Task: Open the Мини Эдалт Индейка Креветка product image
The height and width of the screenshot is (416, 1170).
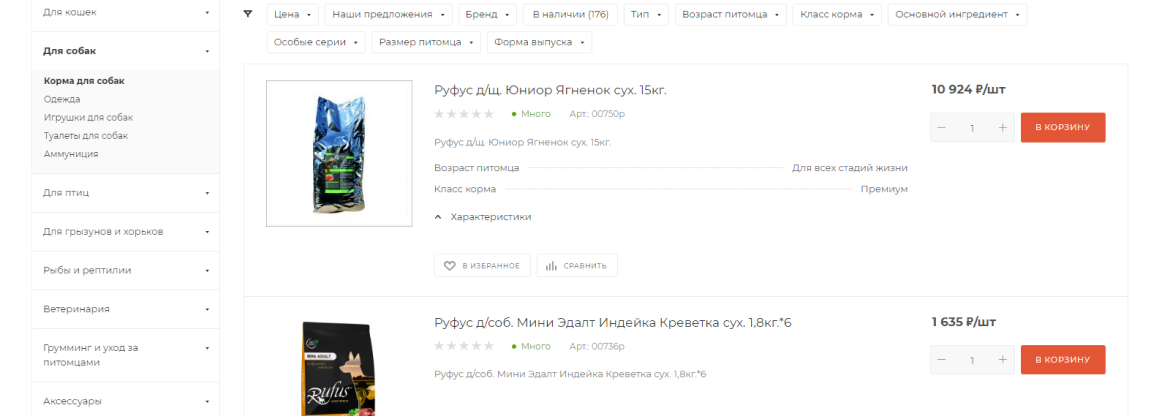Action: point(340,368)
